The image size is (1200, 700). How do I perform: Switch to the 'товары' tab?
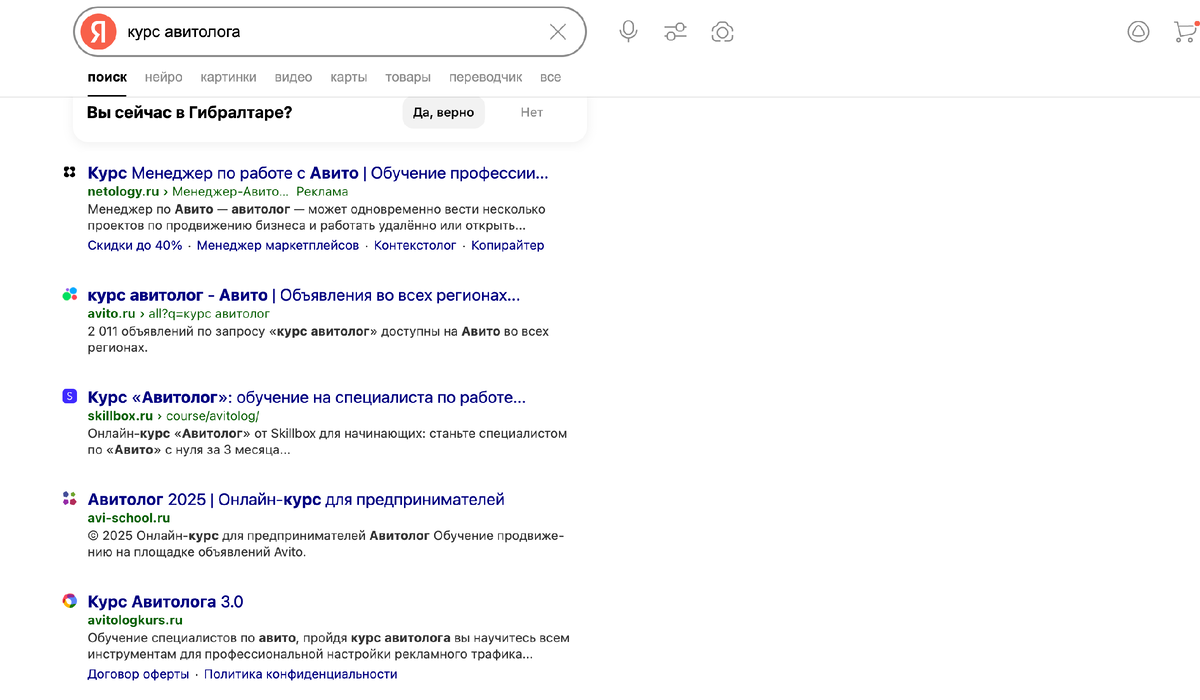pos(408,77)
